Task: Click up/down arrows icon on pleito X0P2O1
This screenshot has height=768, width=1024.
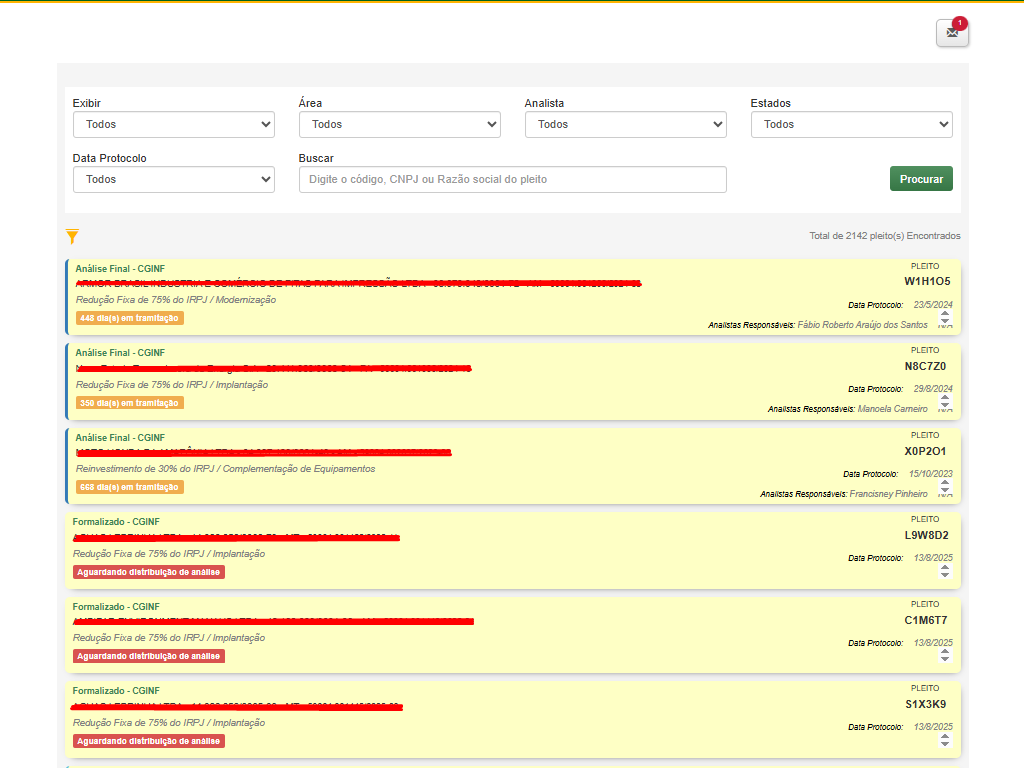Action: pos(945,487)
